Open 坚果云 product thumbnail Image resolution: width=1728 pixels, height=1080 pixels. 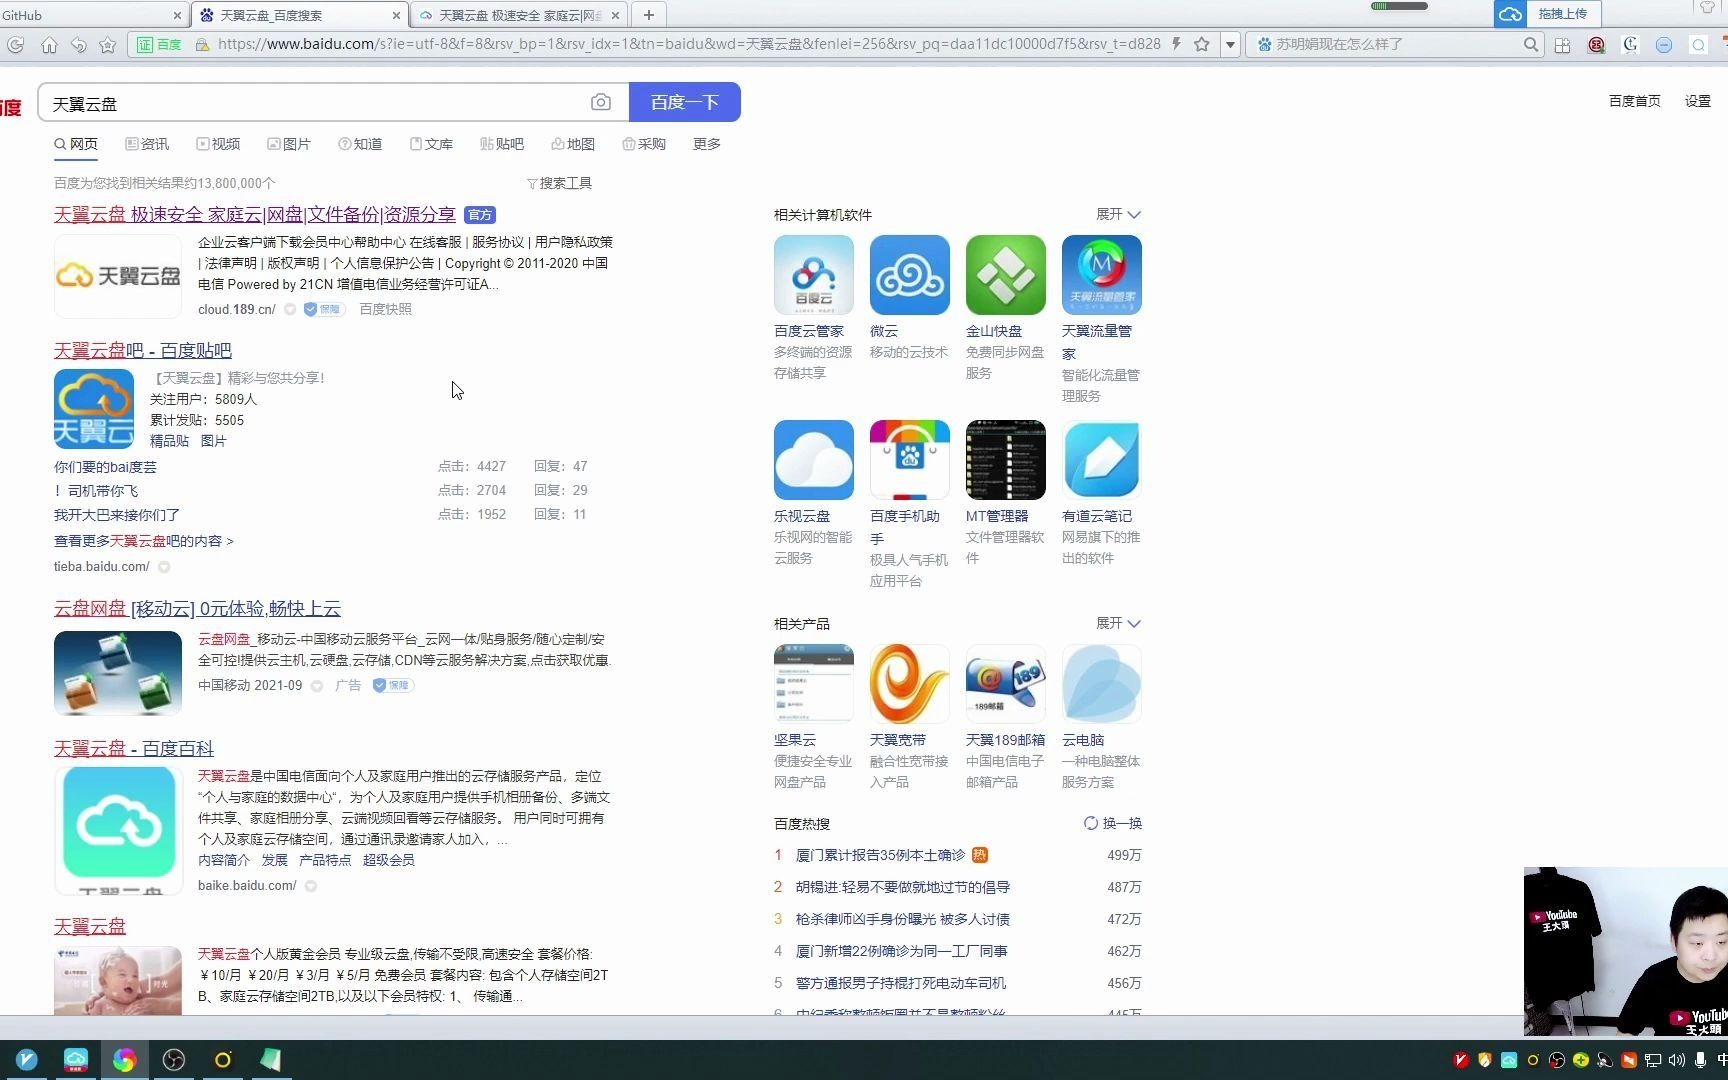(813, 684)
